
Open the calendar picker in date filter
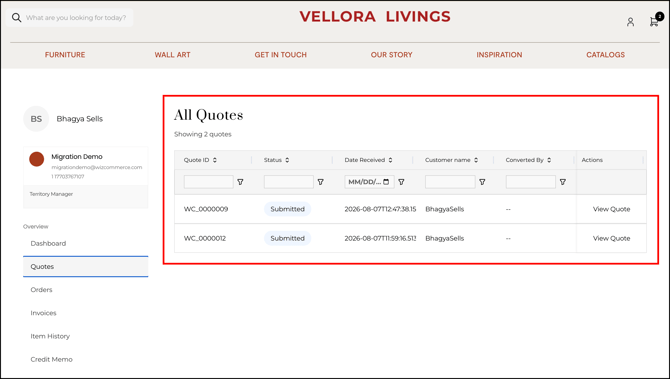tap(386, 182)
